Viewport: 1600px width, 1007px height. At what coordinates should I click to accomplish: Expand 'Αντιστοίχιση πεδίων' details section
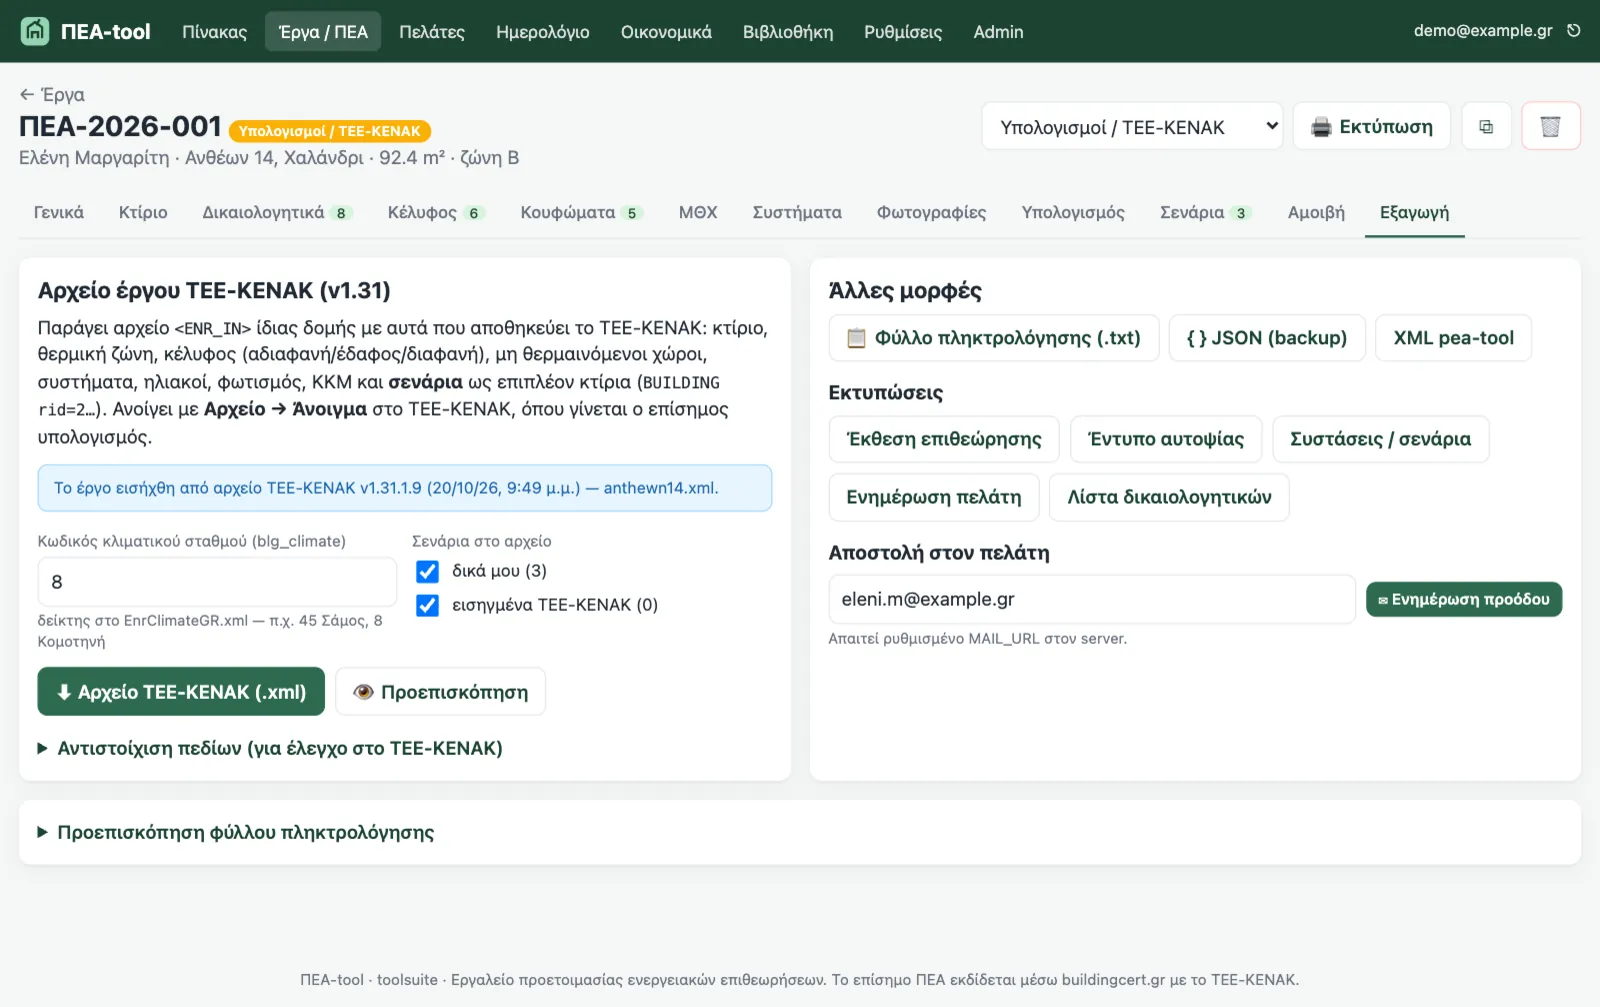point(270,748)
